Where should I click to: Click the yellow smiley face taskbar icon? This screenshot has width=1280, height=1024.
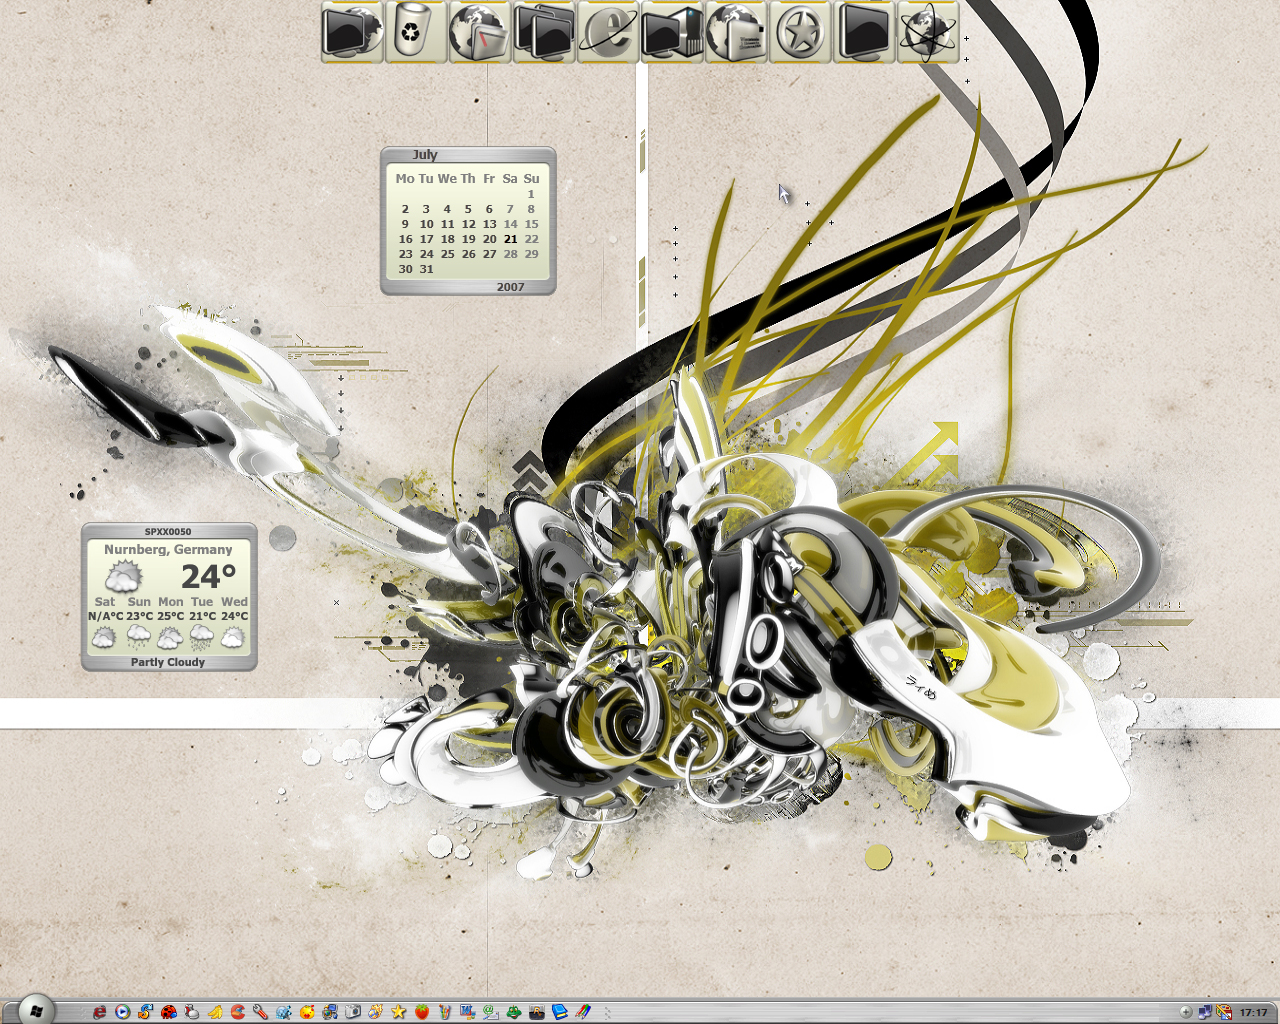[x=307, y=1012]
